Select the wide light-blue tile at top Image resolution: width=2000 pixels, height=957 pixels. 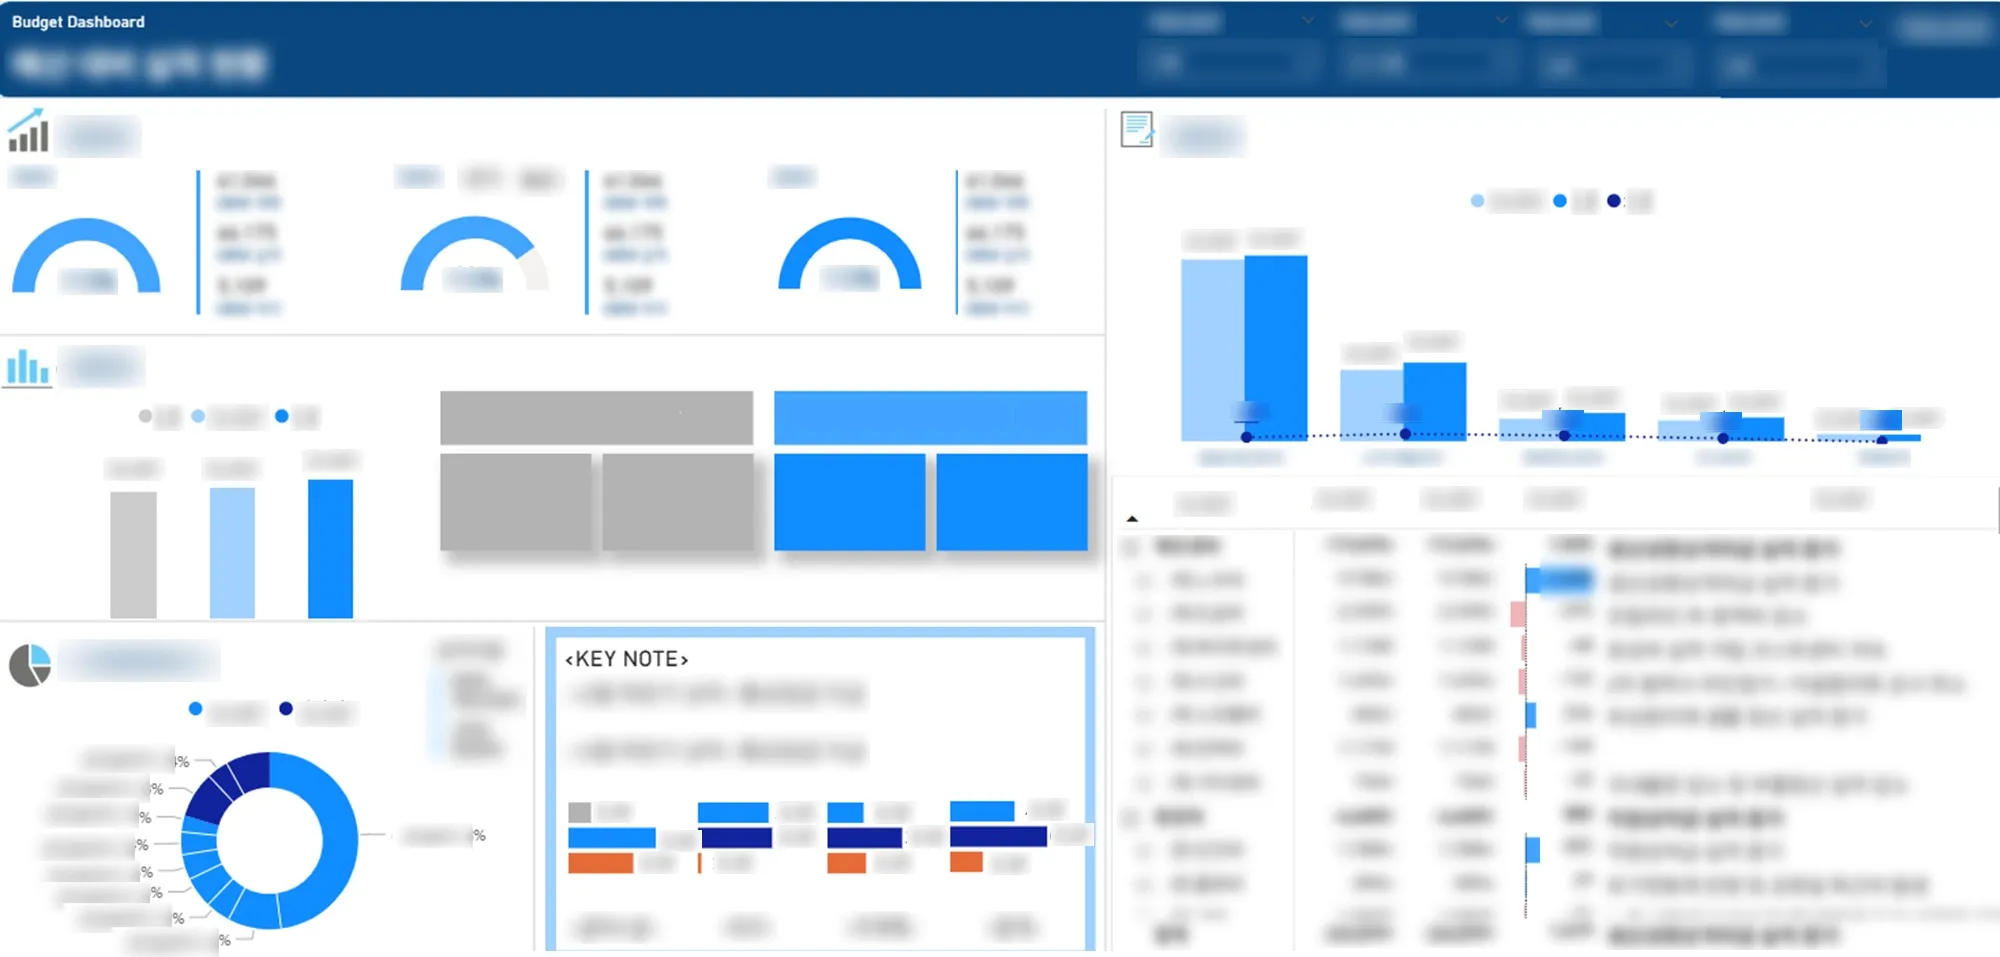[x=930, y=417]
